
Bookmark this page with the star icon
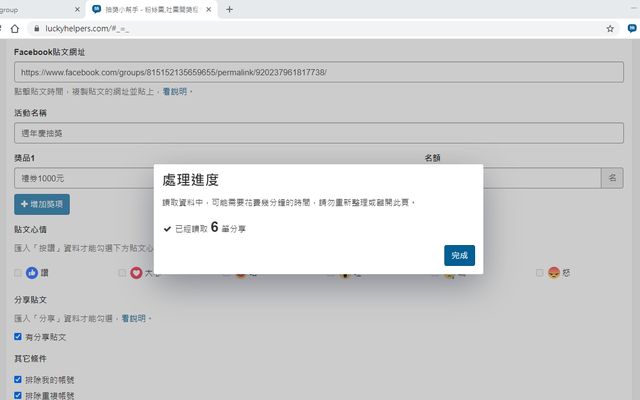pyautogui.click(x=610, y=29)
